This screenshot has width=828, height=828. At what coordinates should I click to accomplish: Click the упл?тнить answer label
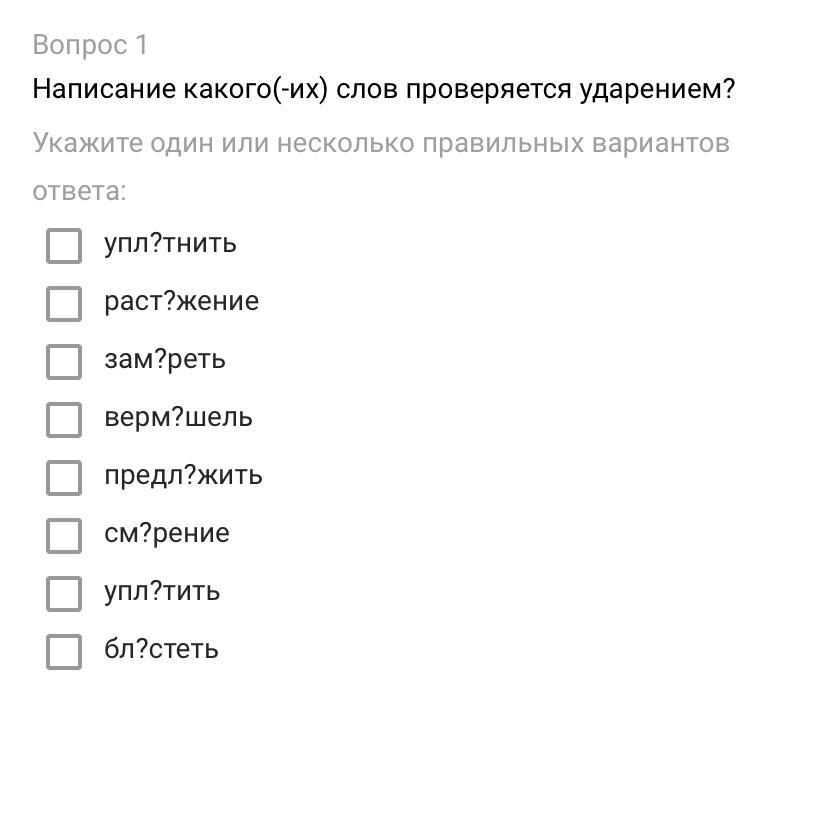point(170,244)
